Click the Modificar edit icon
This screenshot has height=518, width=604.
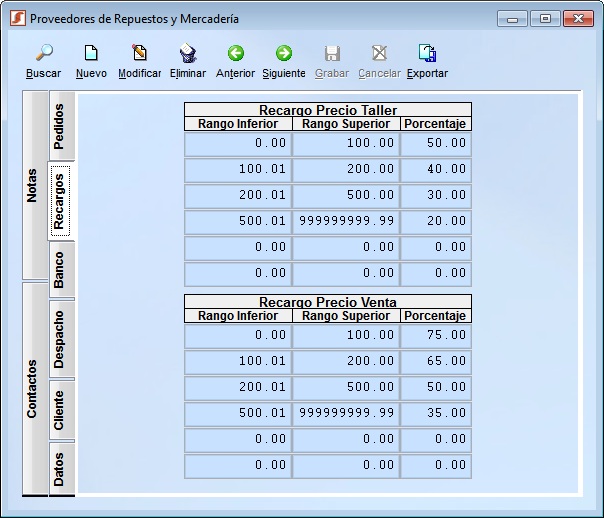point(139,53)
